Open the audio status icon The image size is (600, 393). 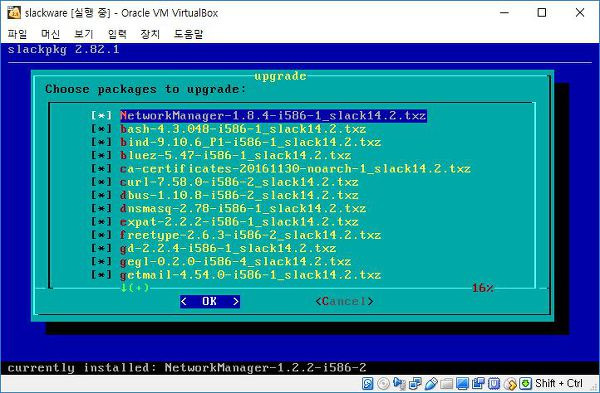point(399,383)
